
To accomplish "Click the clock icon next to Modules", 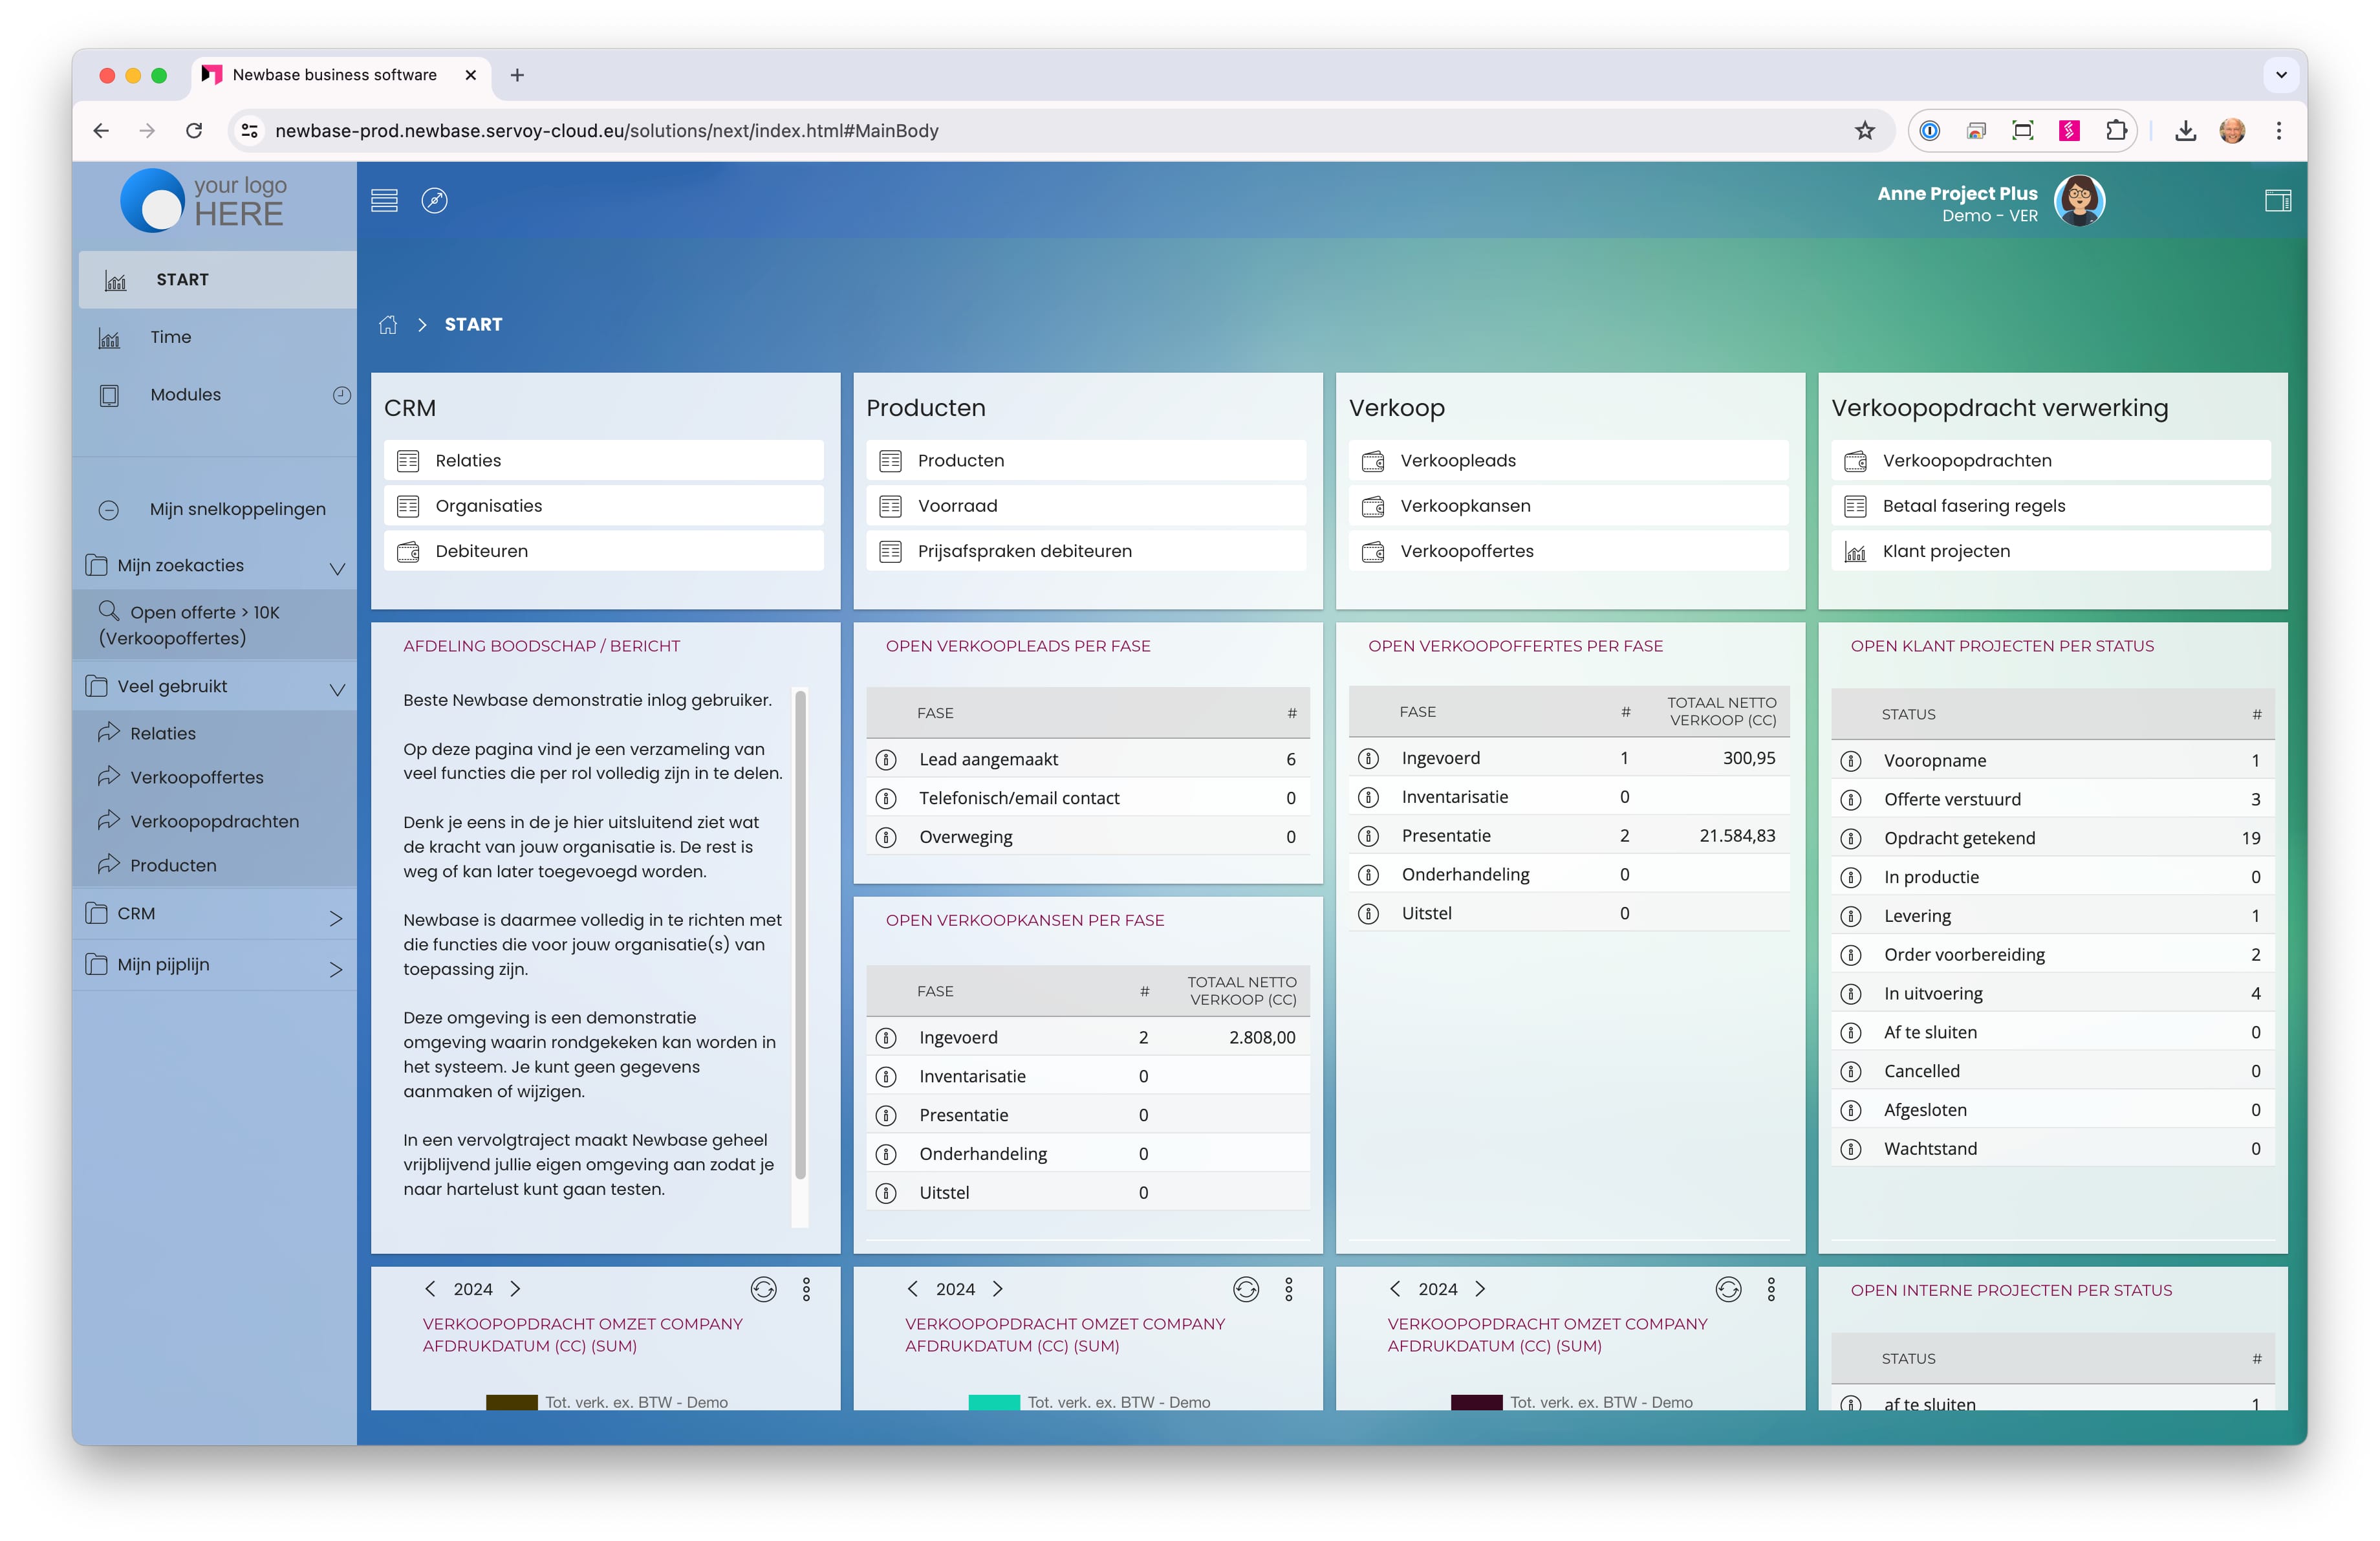I will pos(341,394).
